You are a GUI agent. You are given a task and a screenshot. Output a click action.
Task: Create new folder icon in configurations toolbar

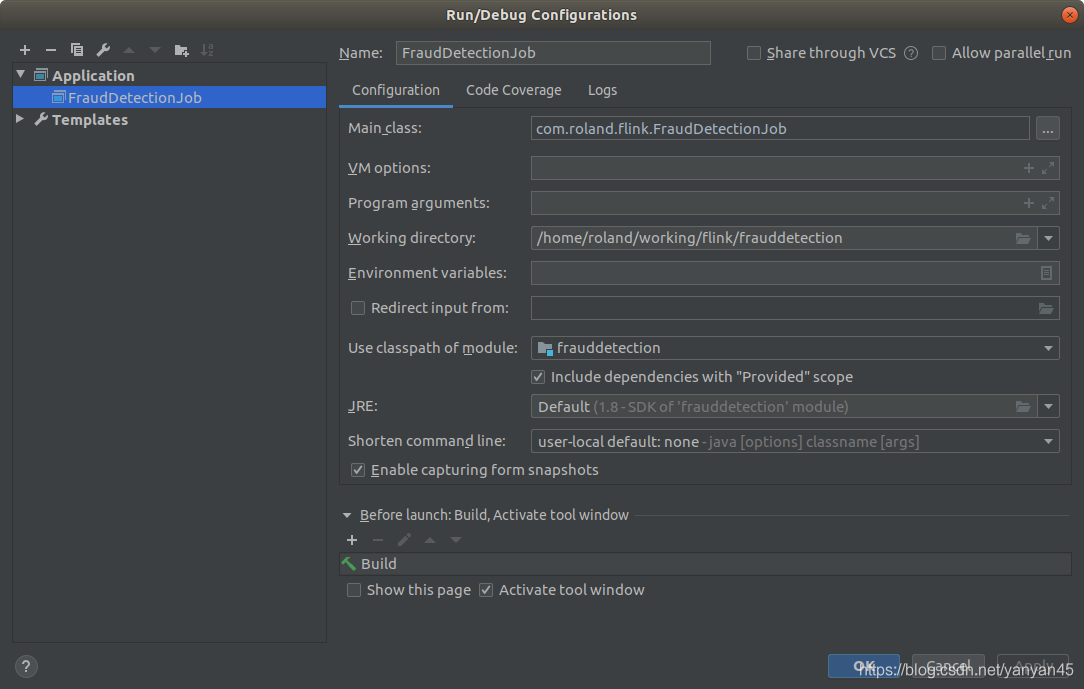181,50
